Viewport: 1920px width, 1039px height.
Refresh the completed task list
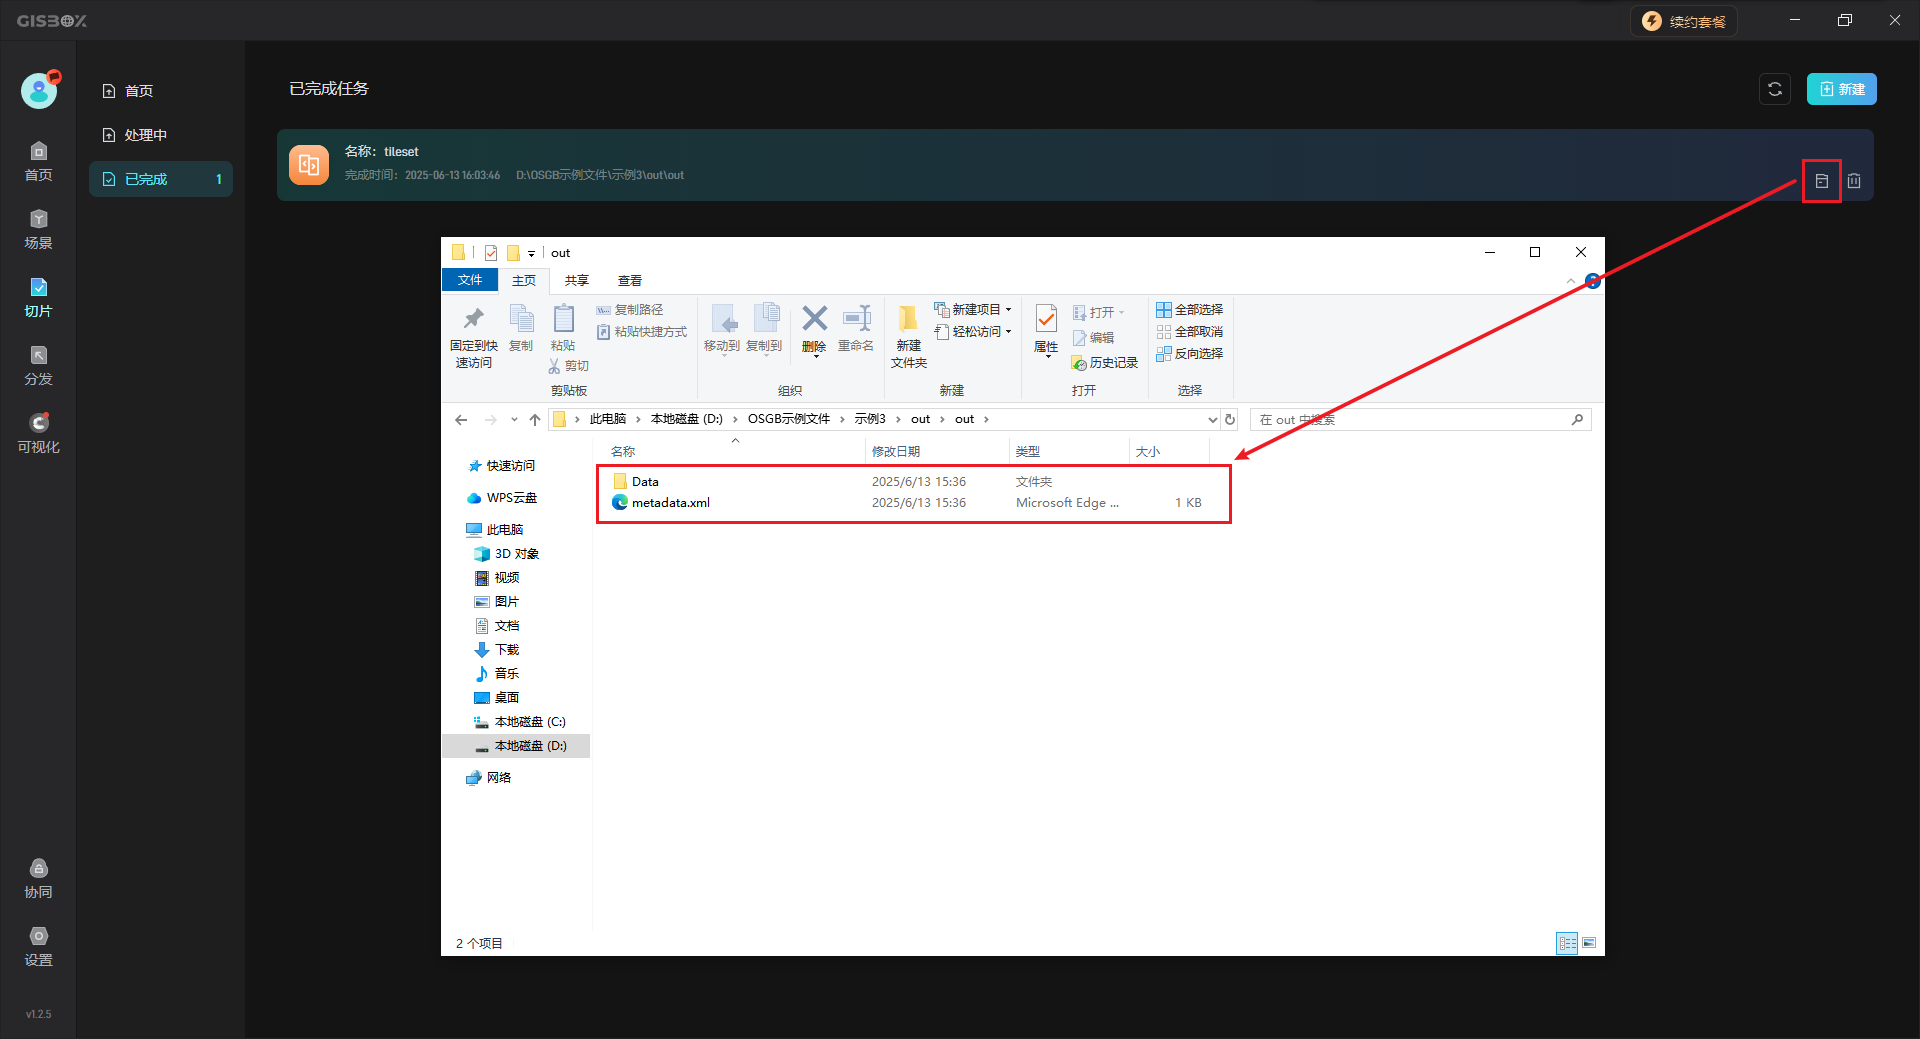tap(1775, 89)
